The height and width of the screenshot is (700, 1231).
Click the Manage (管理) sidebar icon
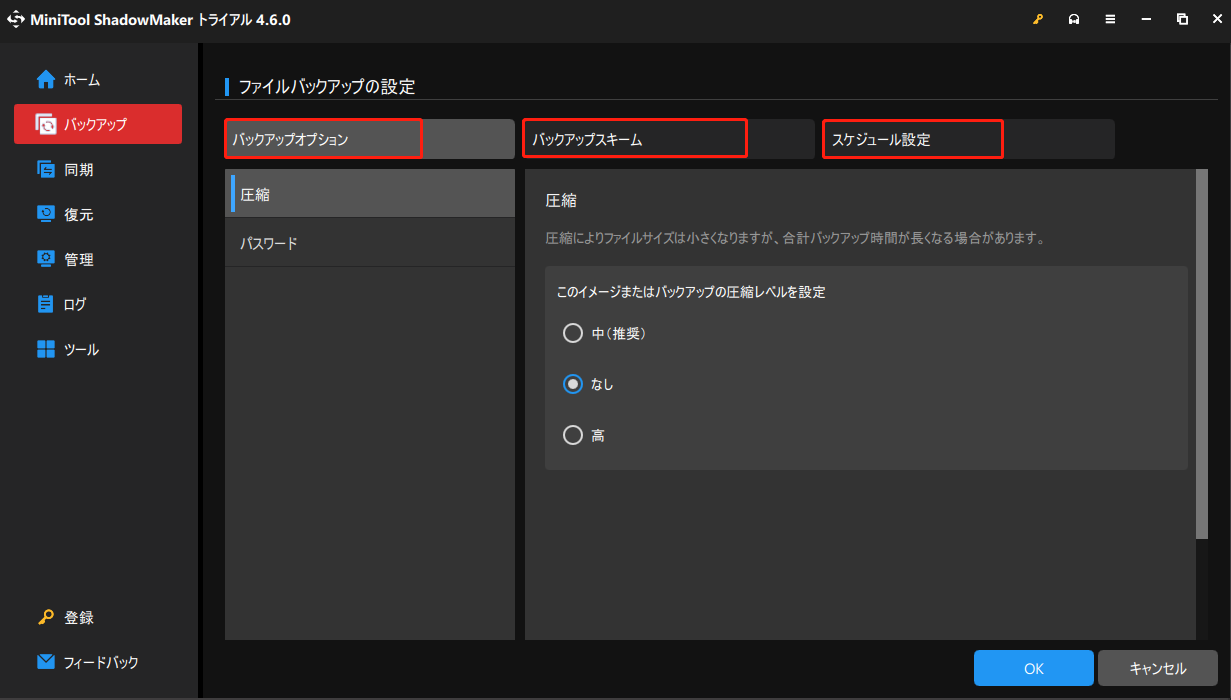coord(46,259)
